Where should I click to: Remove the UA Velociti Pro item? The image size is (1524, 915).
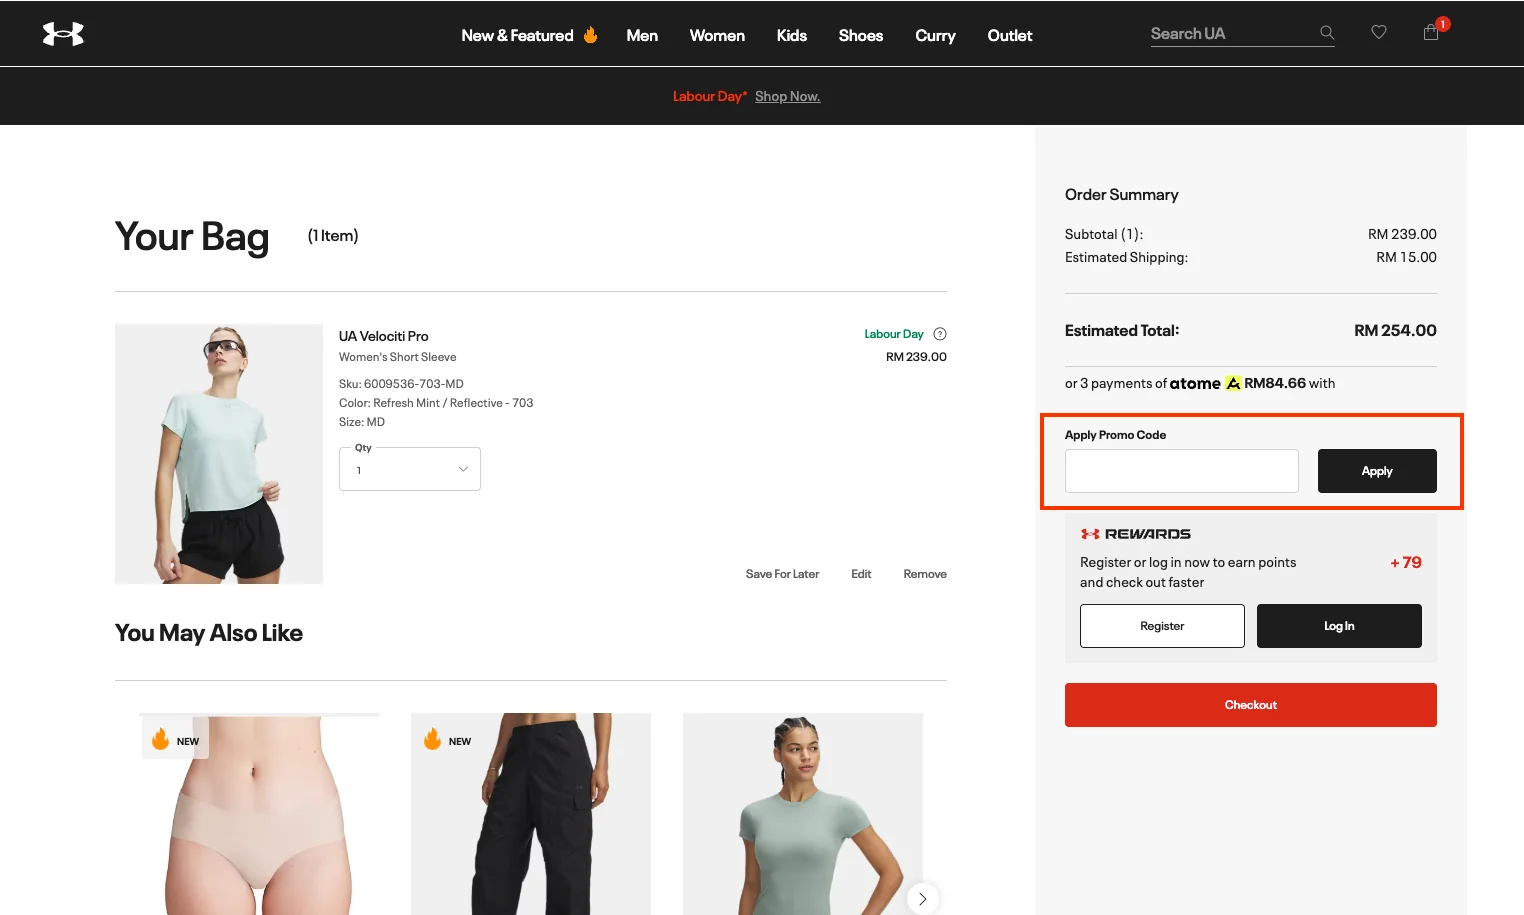[x=925, y=574]
